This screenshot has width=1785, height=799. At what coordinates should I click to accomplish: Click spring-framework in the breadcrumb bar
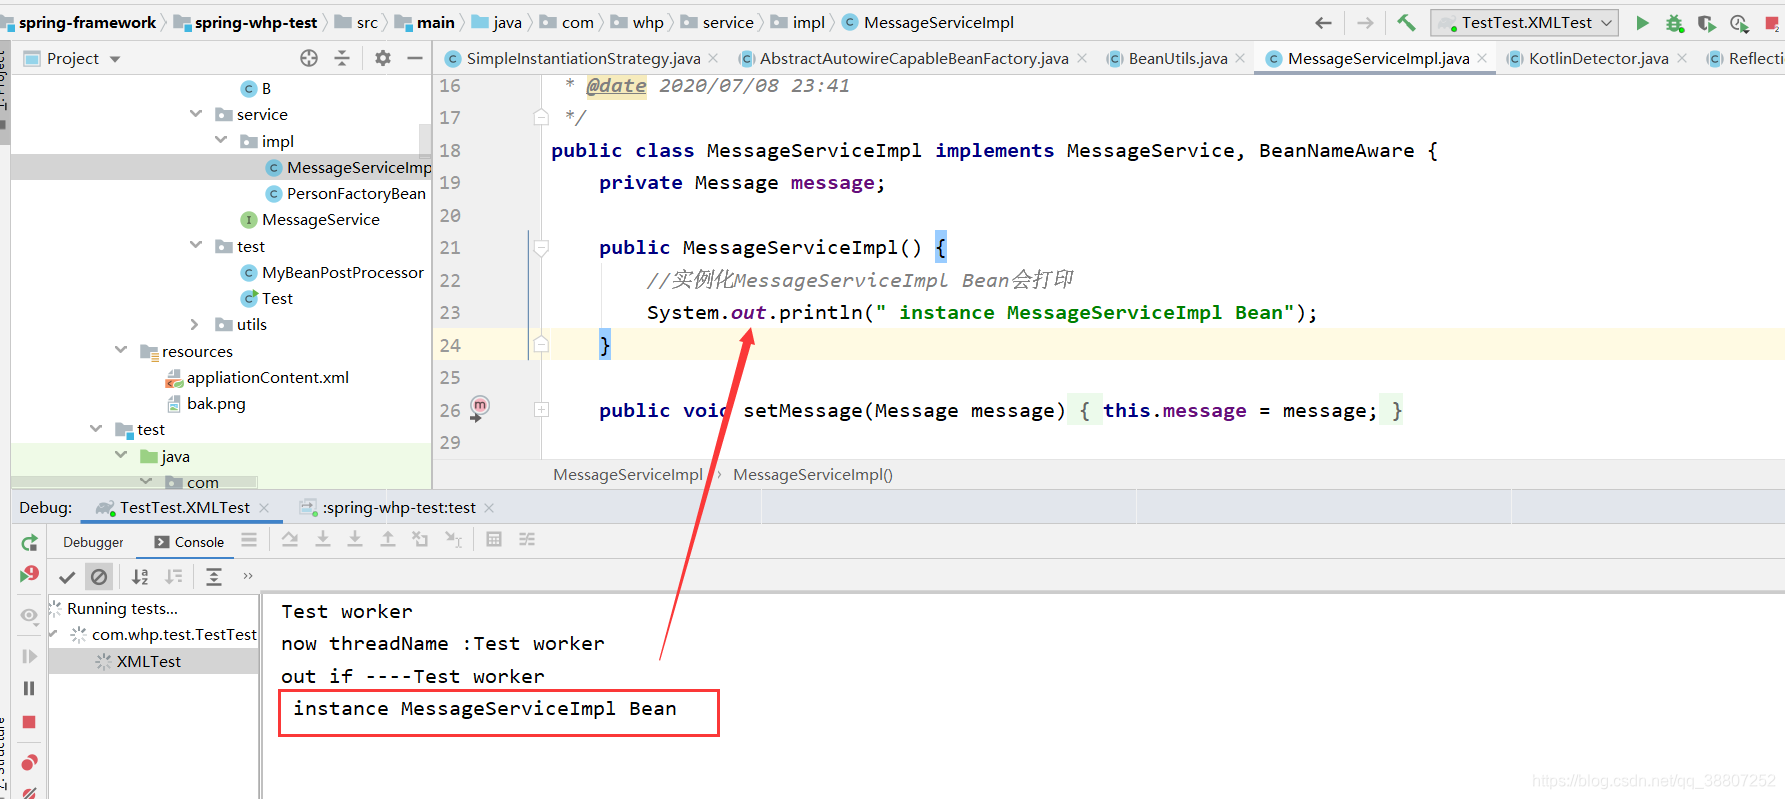coord(87,22)
